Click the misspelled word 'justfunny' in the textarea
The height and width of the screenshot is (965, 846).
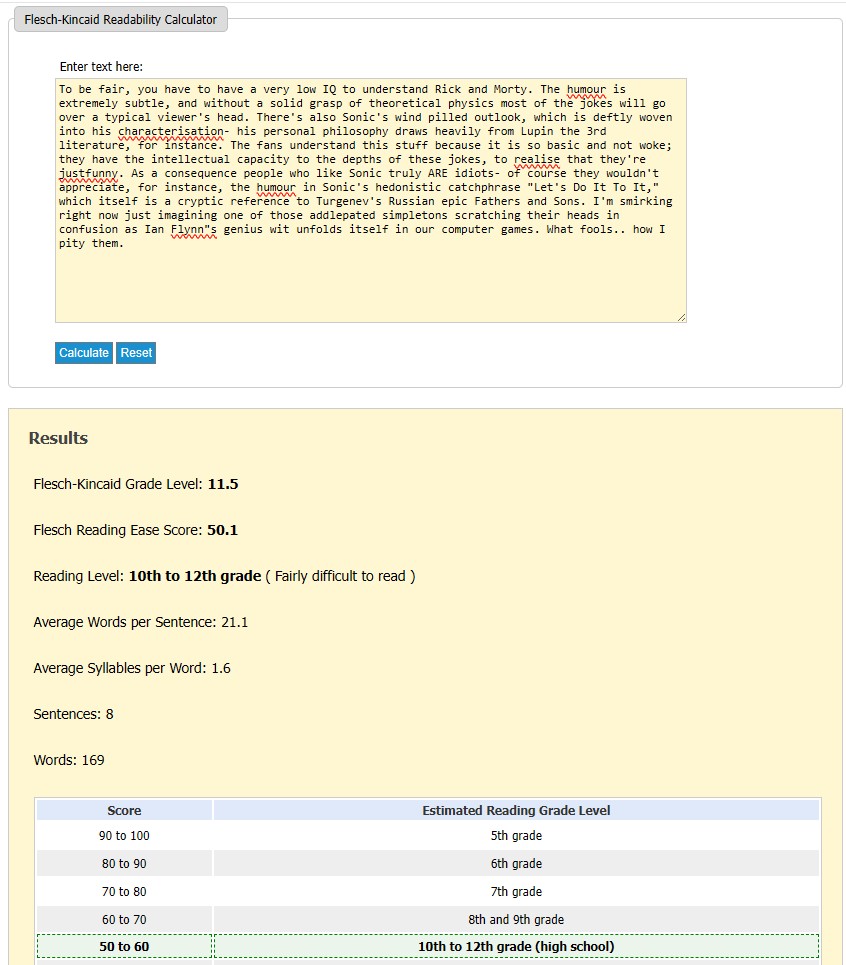click(88, 173)
